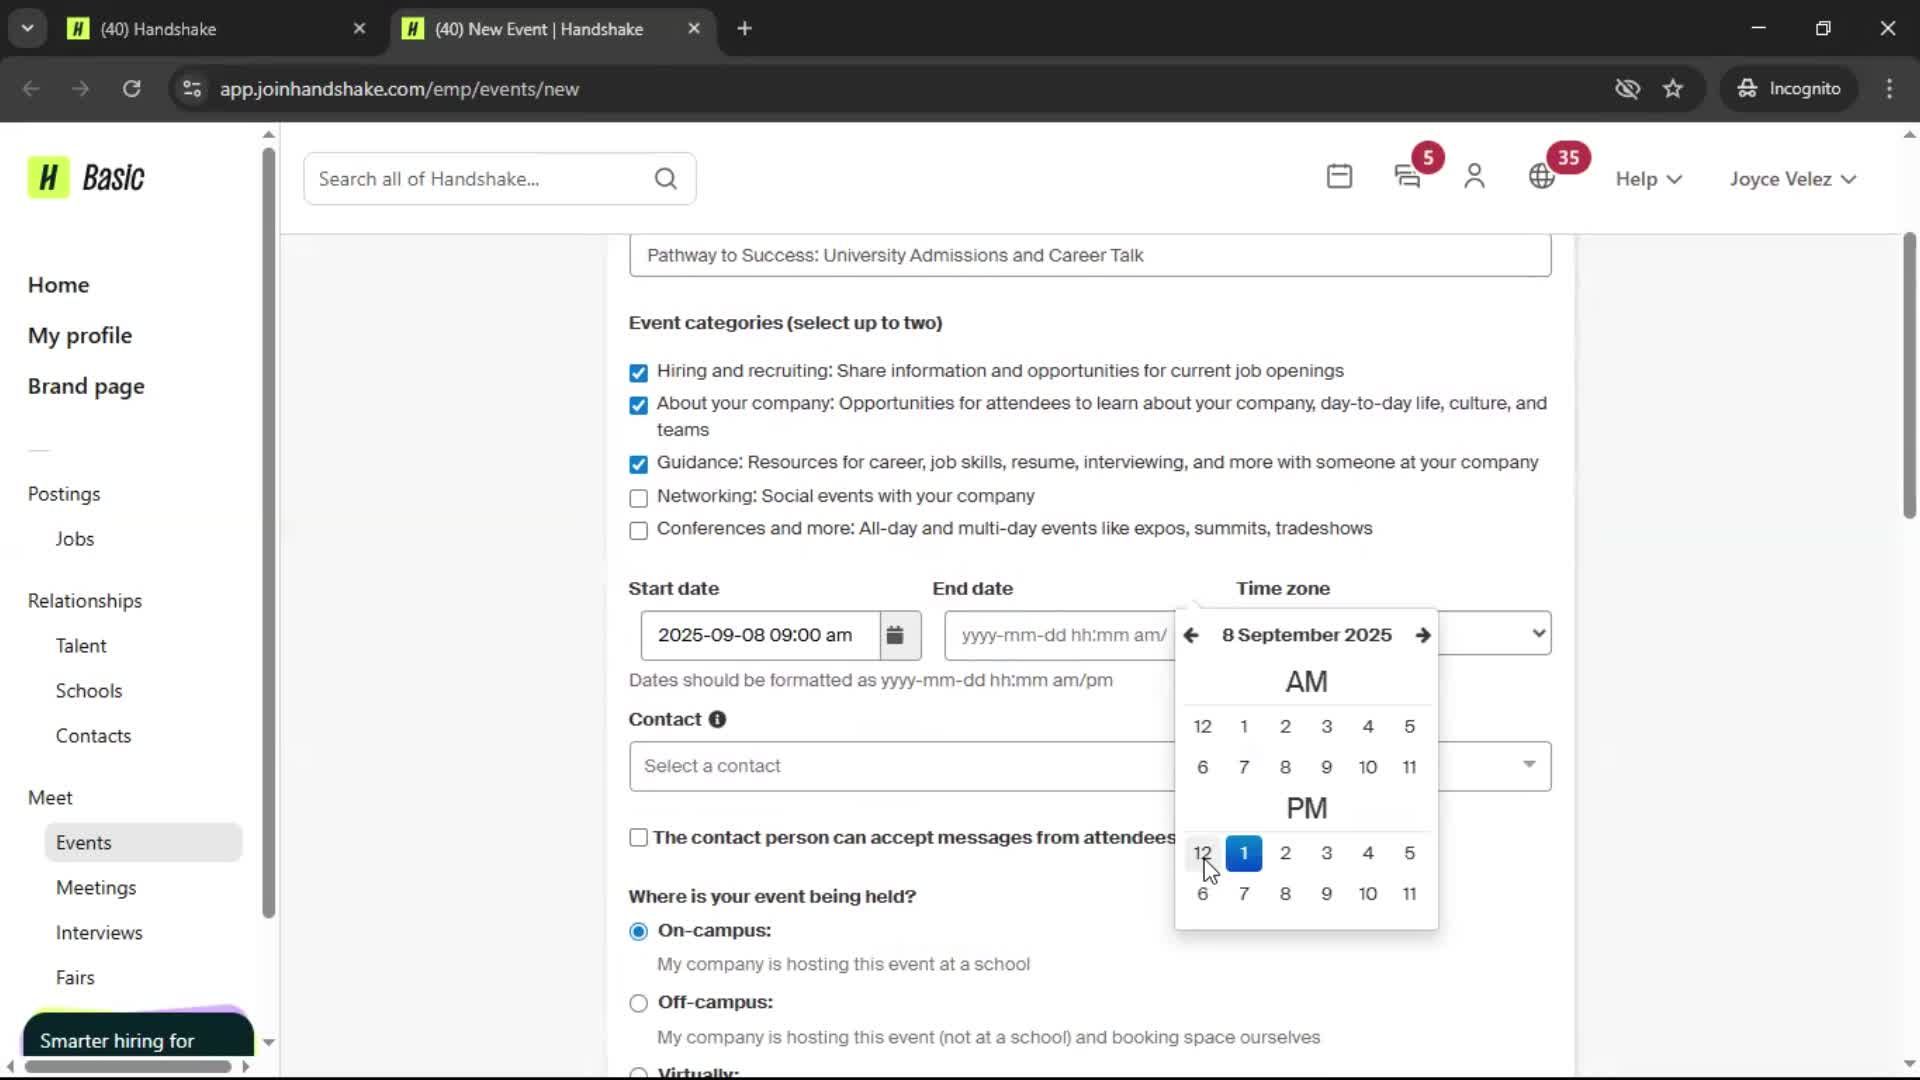Image resolution: width=1920 pixels, height=1080 pixels.
Task: Open the Chrome three-dot menu
Action: [1889, 89]
